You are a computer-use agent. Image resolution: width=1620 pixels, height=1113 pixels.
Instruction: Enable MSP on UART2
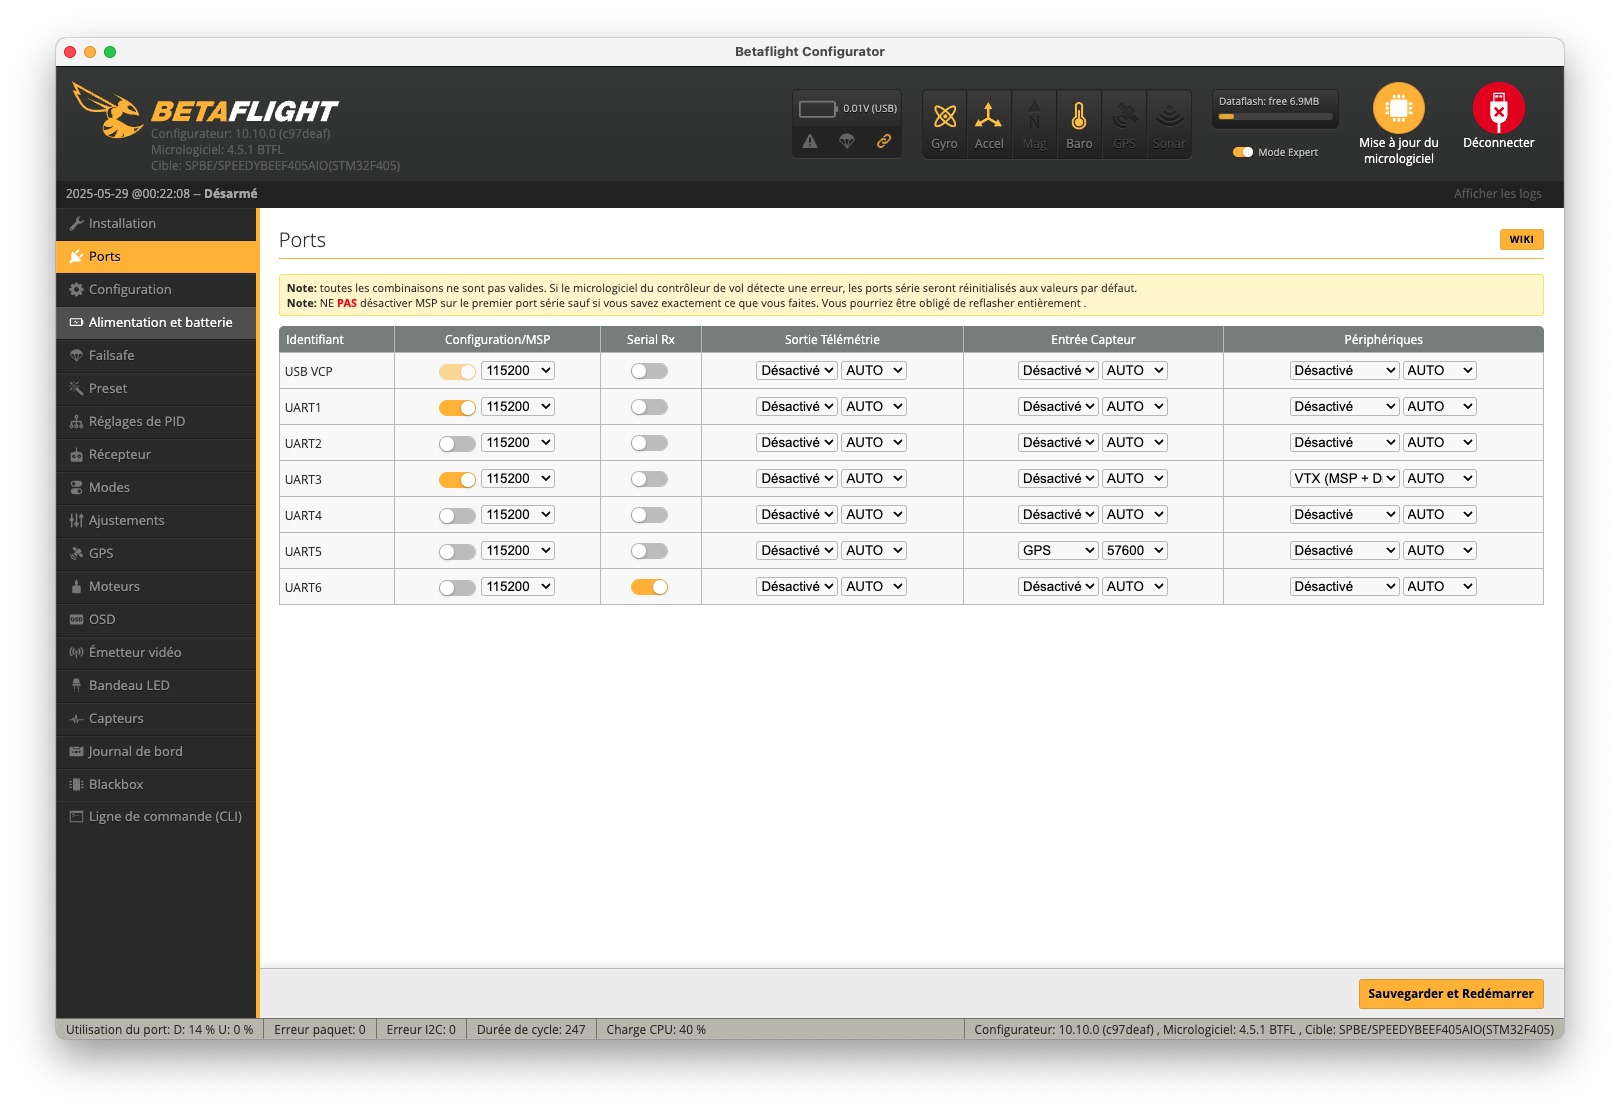coord(457,443)
